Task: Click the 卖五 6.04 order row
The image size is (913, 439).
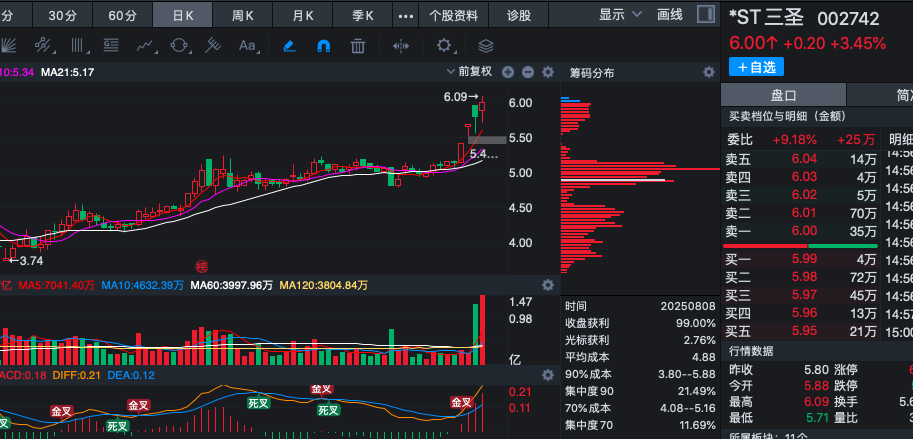Action: 801,158
